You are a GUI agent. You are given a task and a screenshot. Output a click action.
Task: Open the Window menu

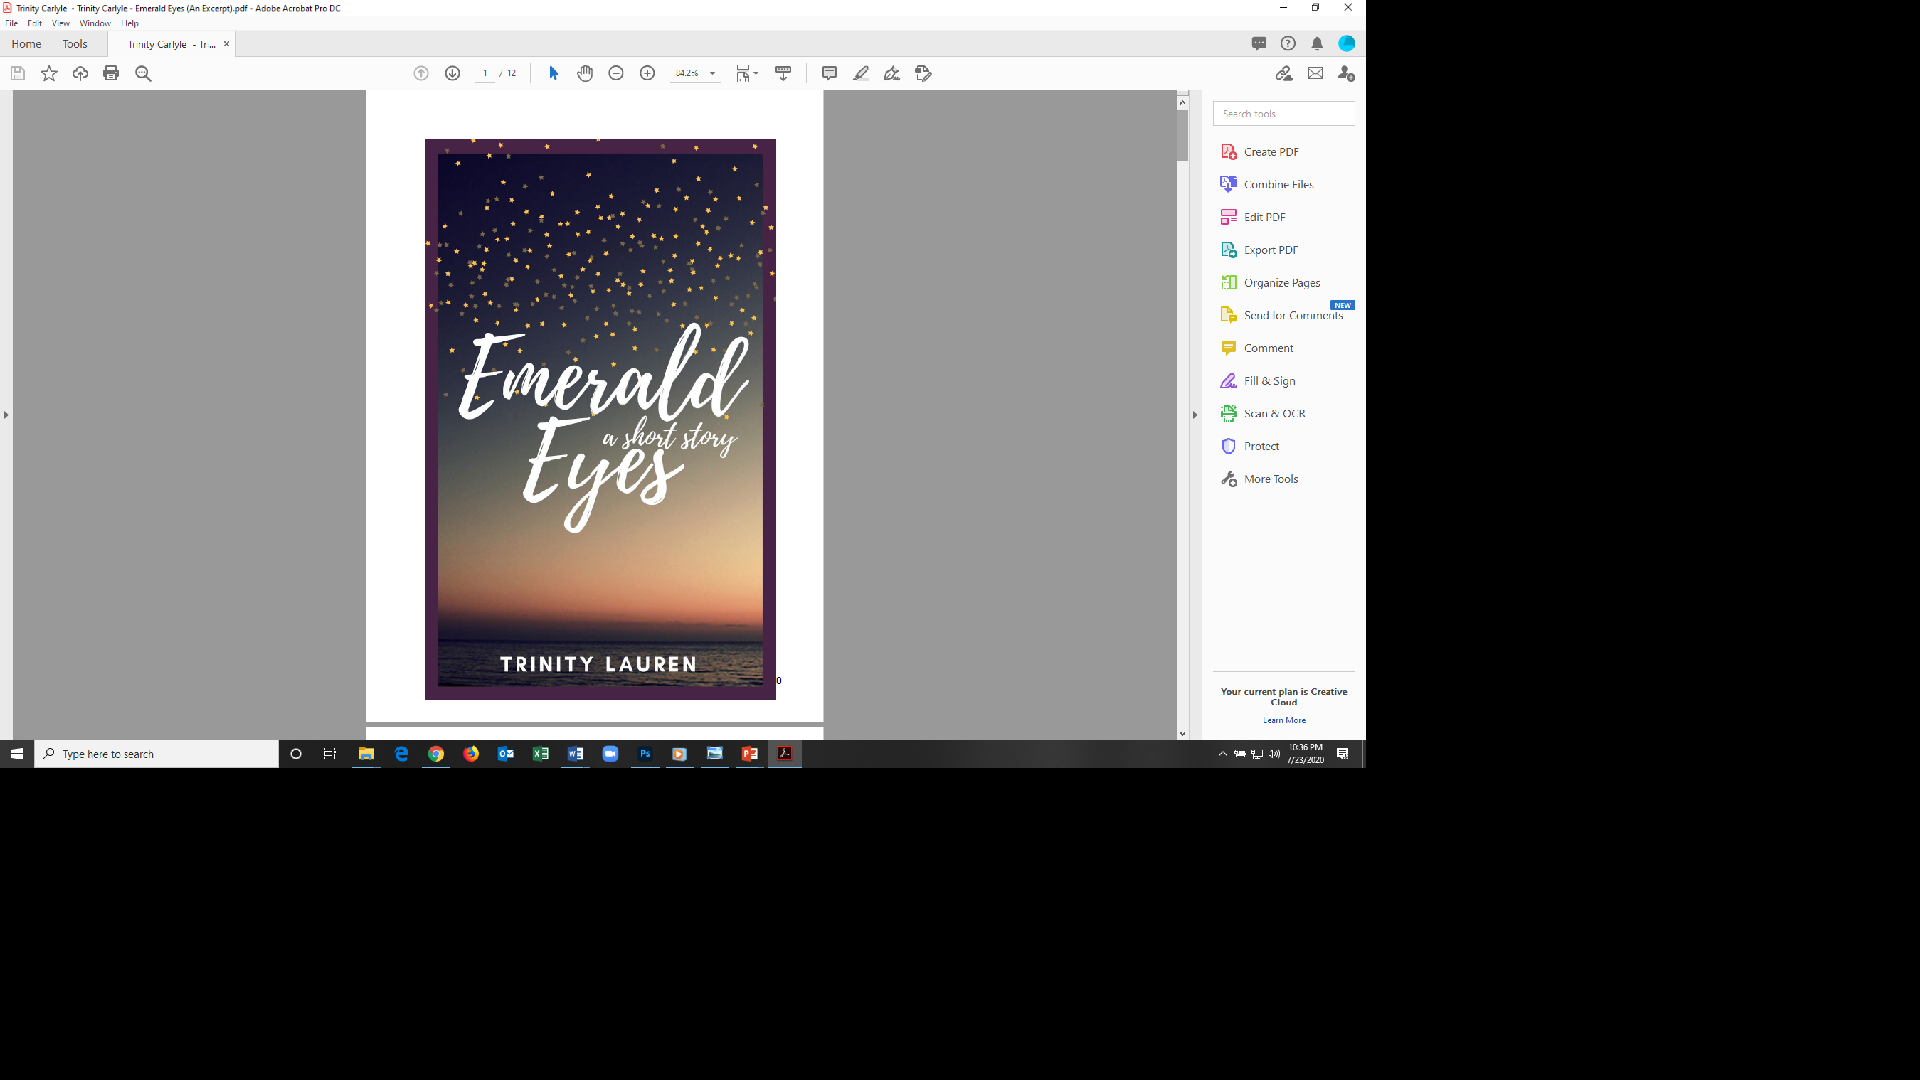click(95, 23)
